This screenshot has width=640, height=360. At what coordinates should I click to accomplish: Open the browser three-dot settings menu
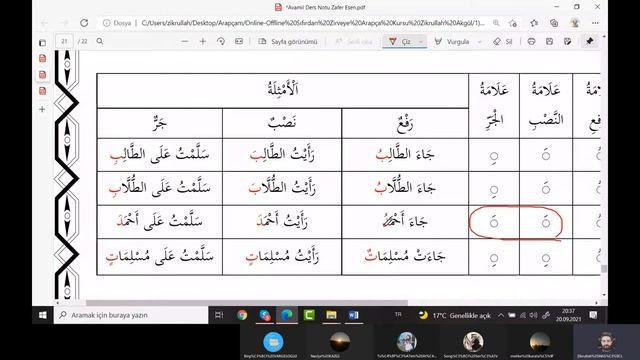click(x=595, y=23)
